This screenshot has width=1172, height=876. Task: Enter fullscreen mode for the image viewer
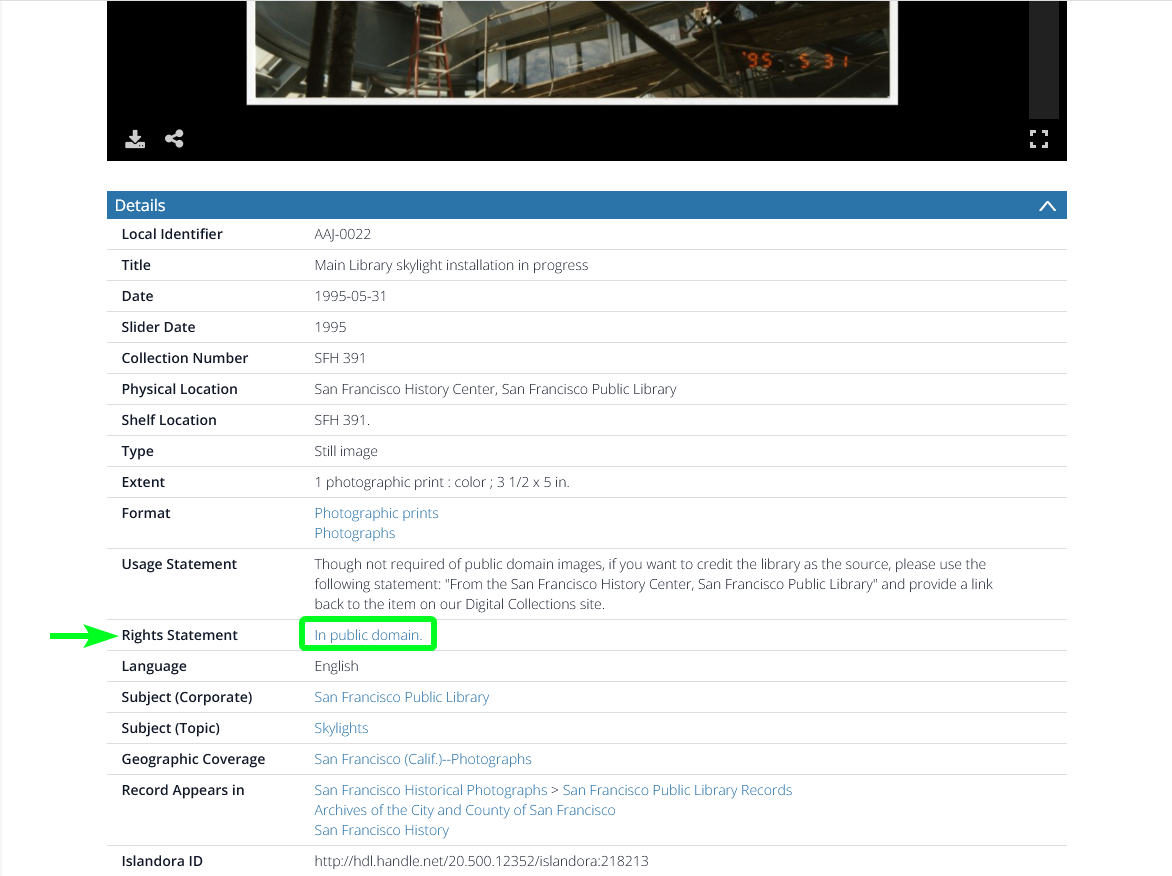[x=1039, y=139]
